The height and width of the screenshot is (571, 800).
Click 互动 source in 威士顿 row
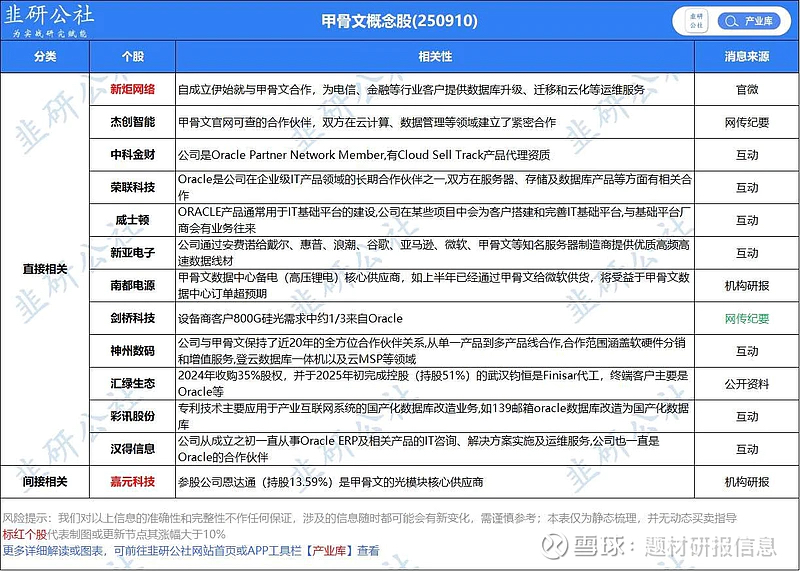pos(747,220)
